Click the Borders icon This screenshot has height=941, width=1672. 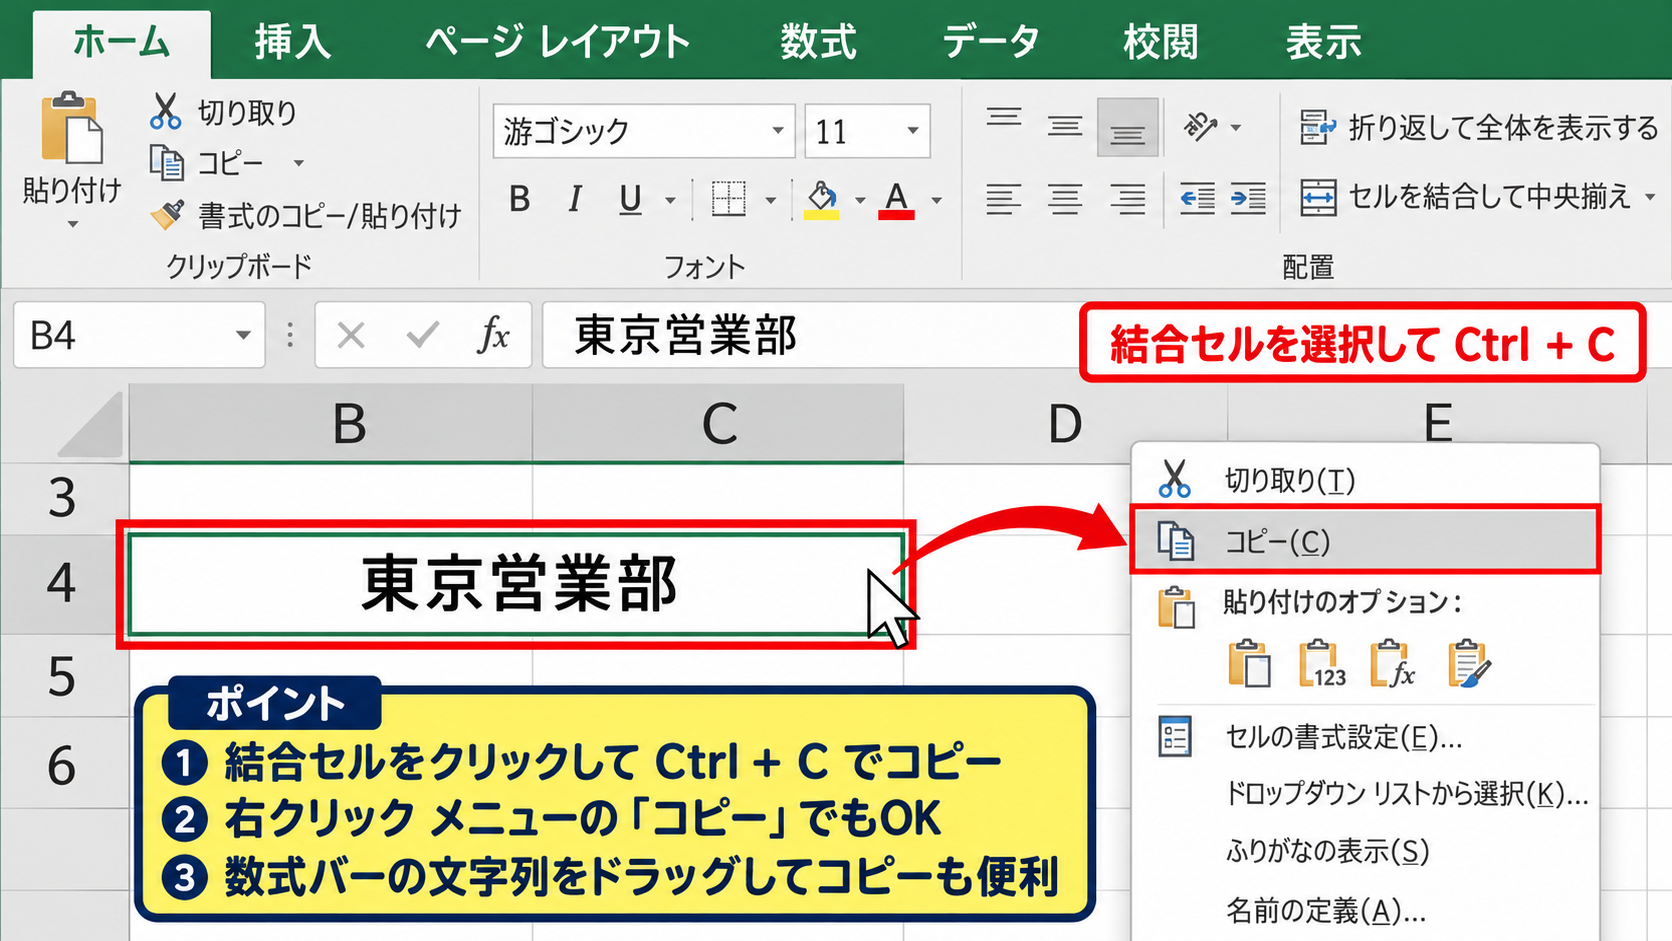tap(728, 199)
